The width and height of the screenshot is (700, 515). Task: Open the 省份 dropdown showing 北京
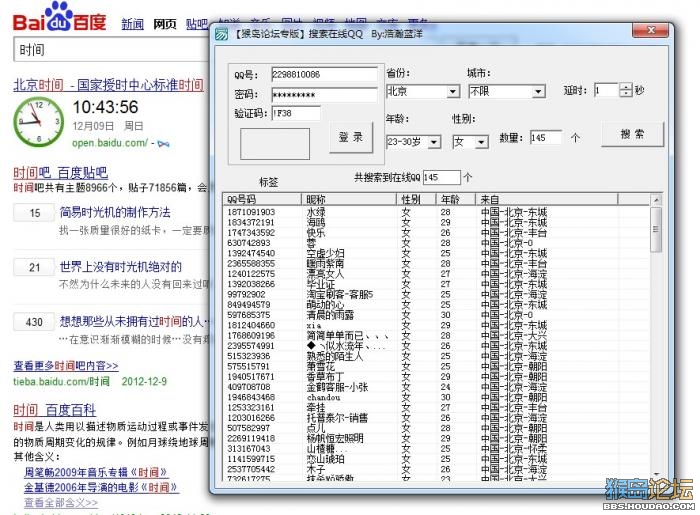423,91
